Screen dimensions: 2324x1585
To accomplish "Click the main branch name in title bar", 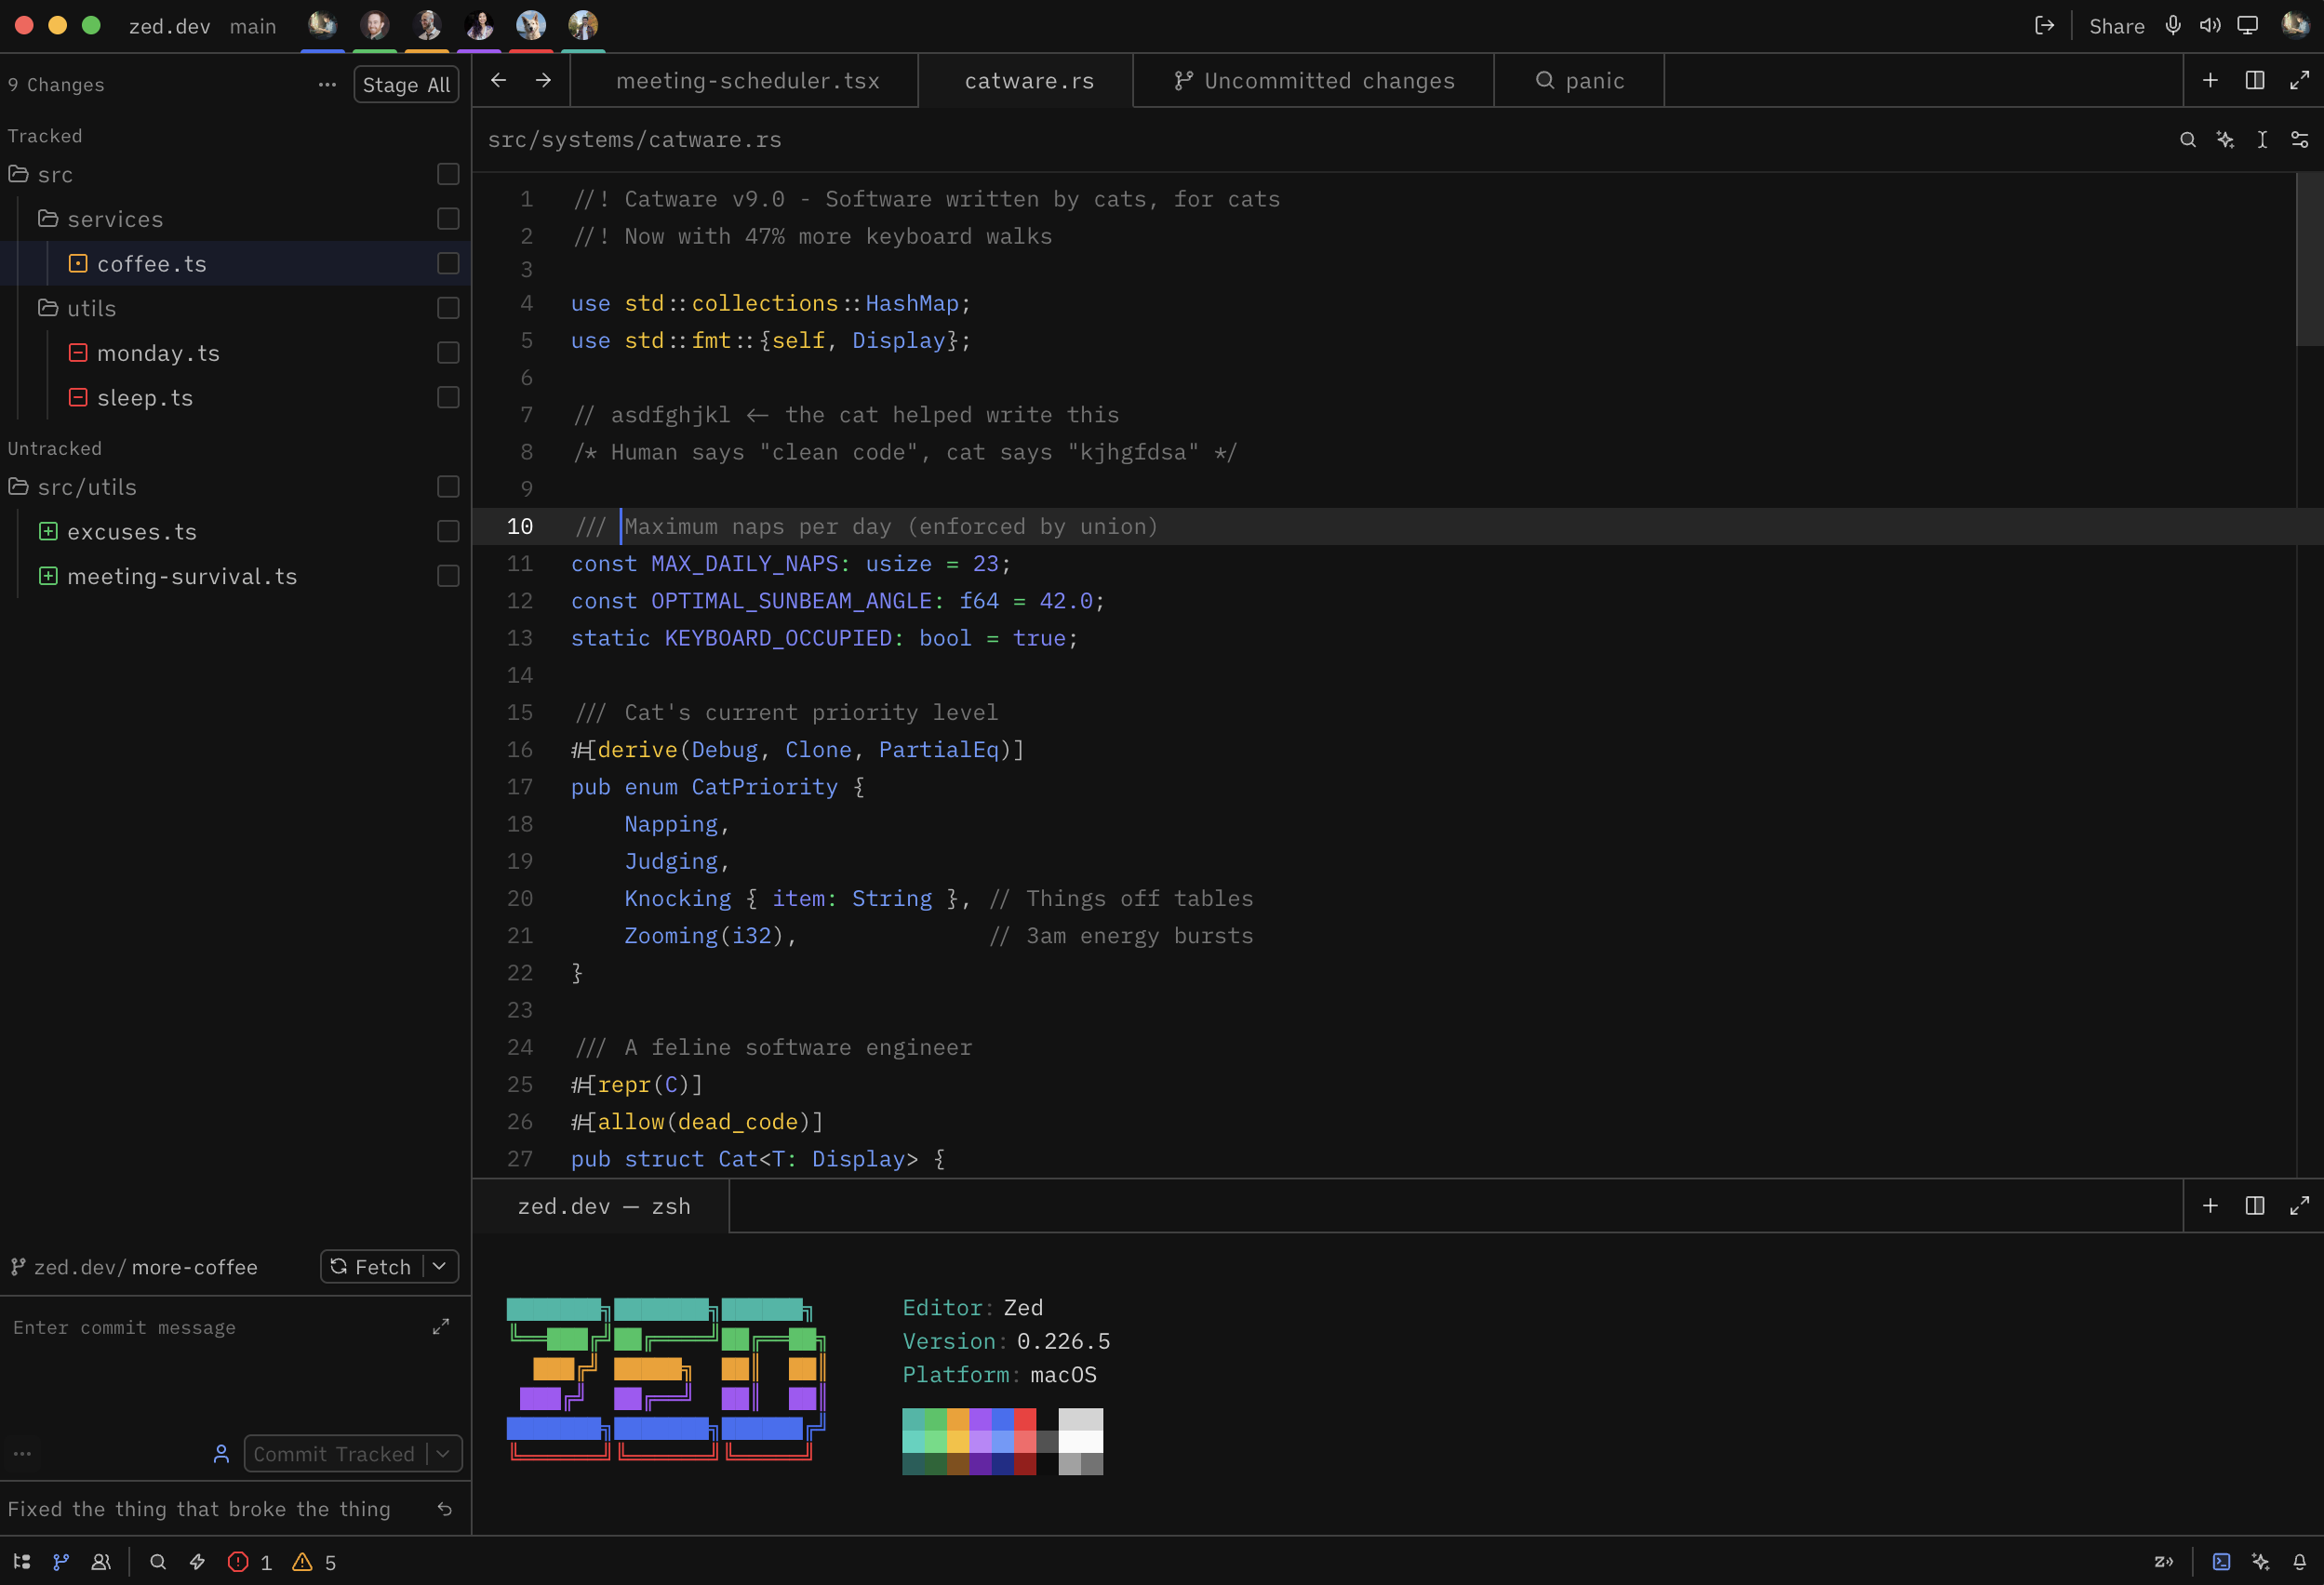I will [x=253, y=27].
